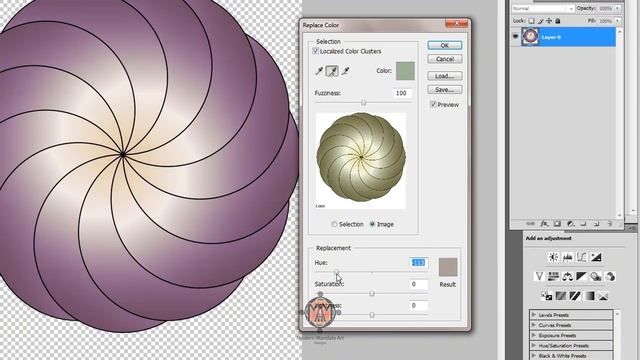Hide Layer 0 with eye icon
Image resolution: width=640 pixels, height=360 pixels.
516,36
